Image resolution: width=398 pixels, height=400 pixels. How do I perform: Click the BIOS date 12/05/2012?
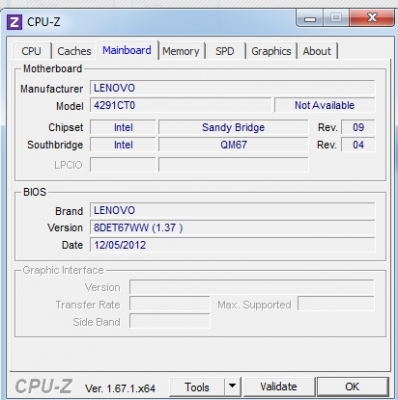(233, 245)
